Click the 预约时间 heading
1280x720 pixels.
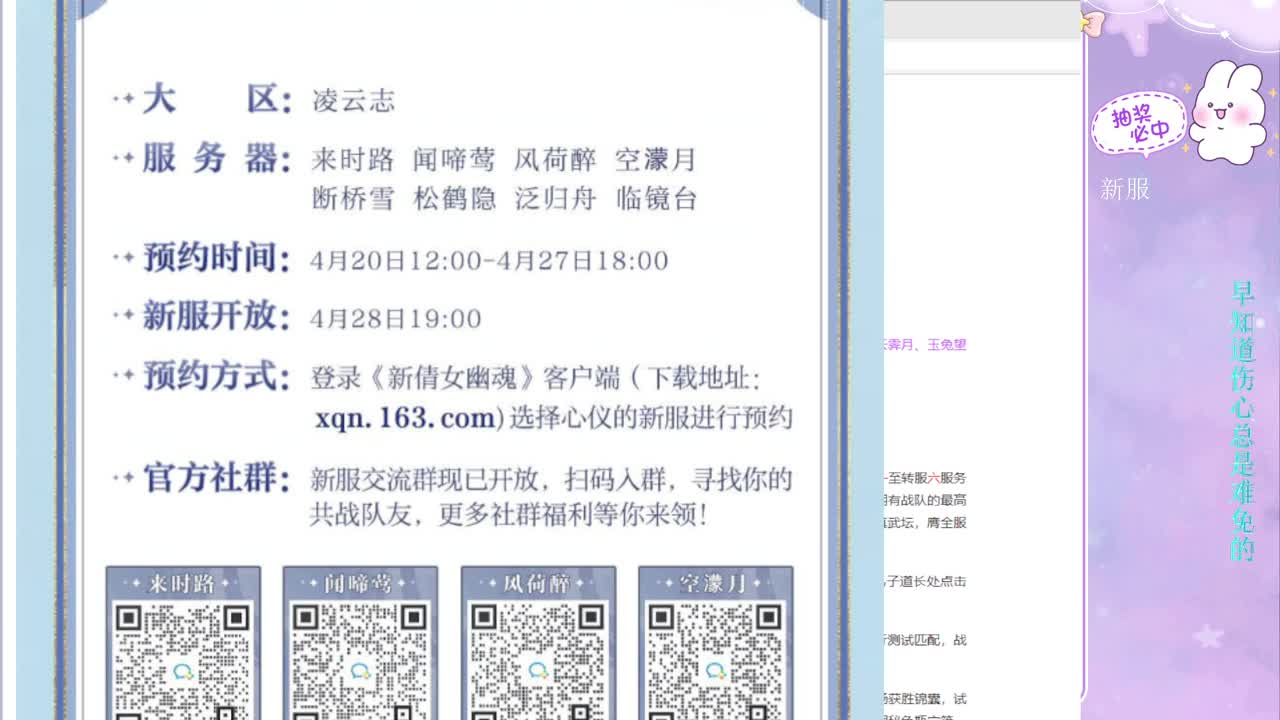(216, 258)
